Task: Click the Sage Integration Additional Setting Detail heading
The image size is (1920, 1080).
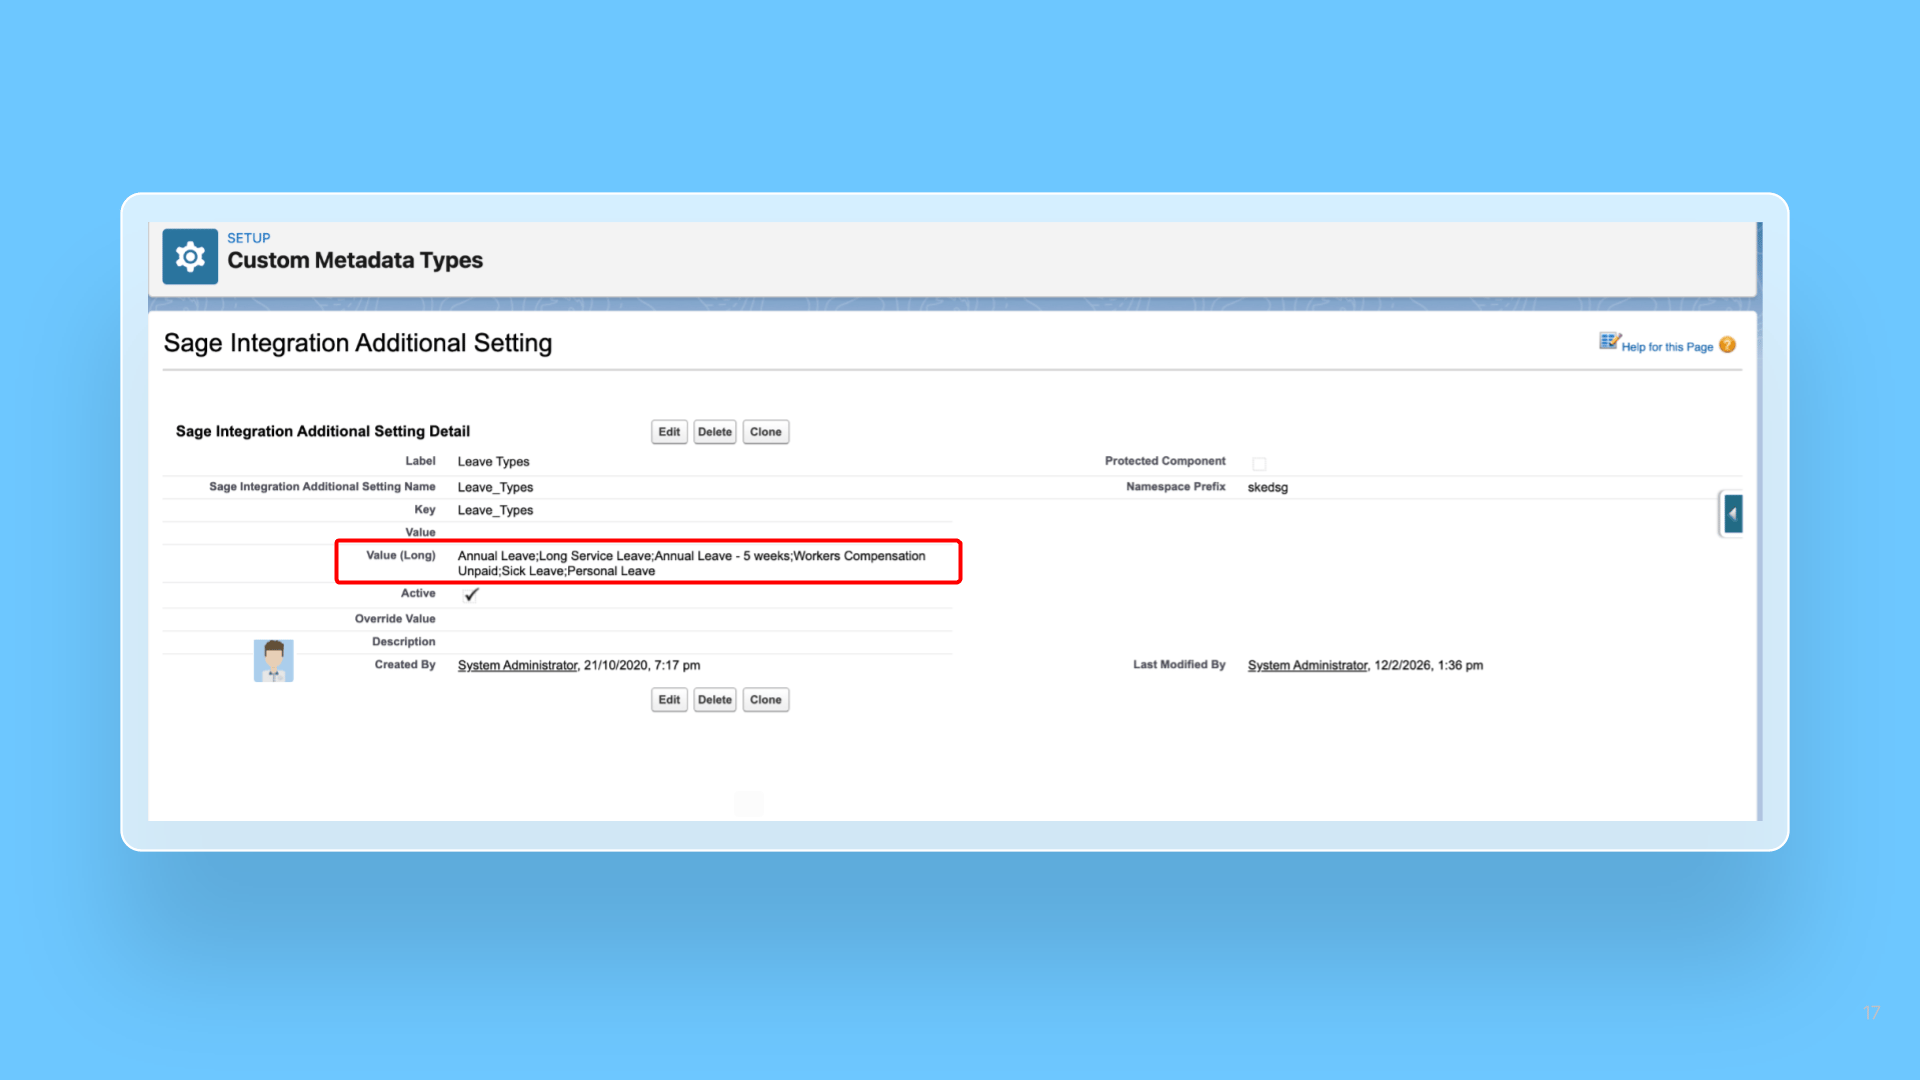Action: coord(323,431)
